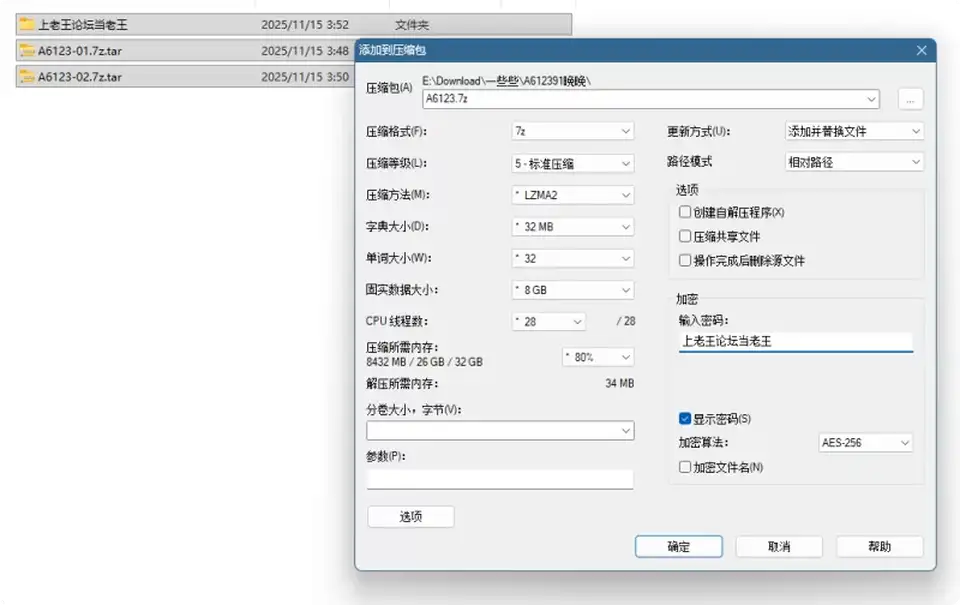960x605 pixels.
Task: Open 更新方式 添加并替换文件 dropdown
Action: pyautogui.click(x=854, y=131)
